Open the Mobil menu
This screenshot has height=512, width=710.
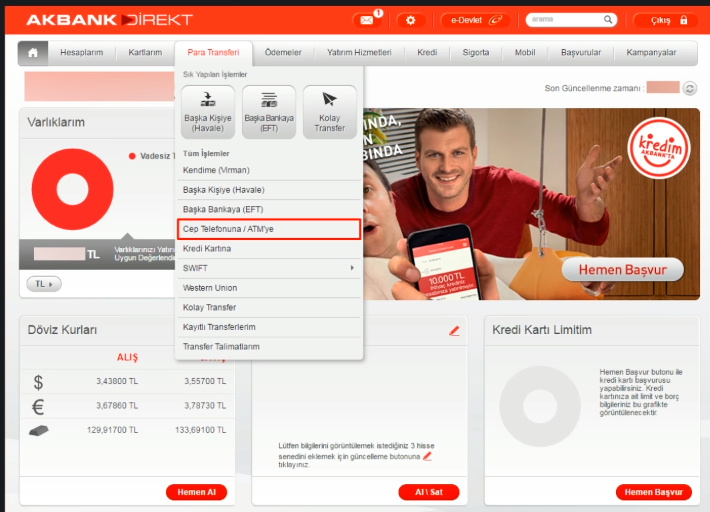(525, 53)
